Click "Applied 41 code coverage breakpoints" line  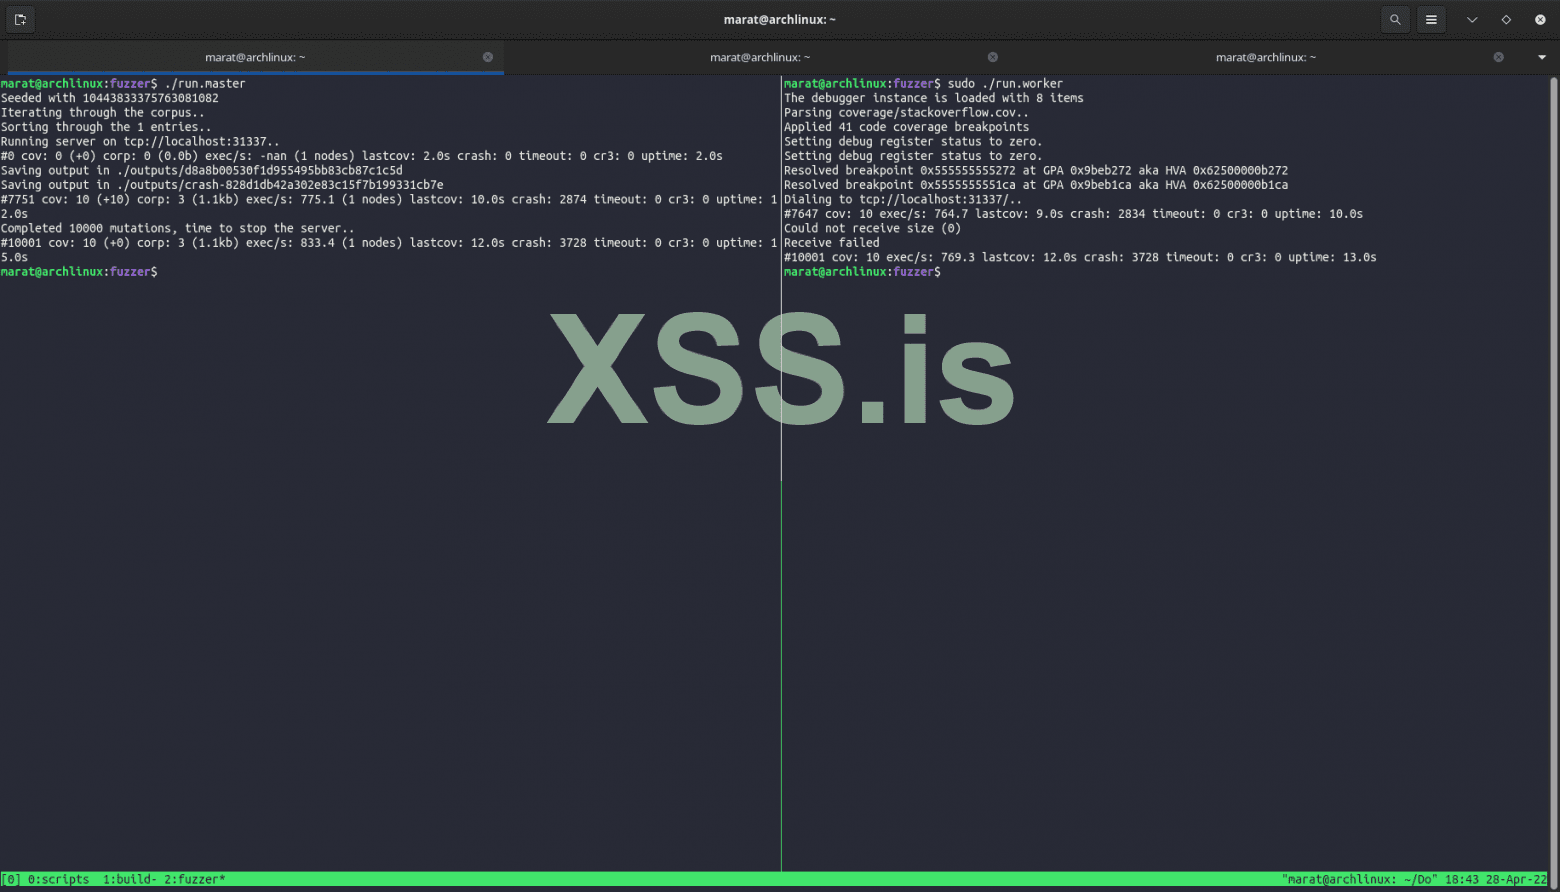tap(907, 127)
